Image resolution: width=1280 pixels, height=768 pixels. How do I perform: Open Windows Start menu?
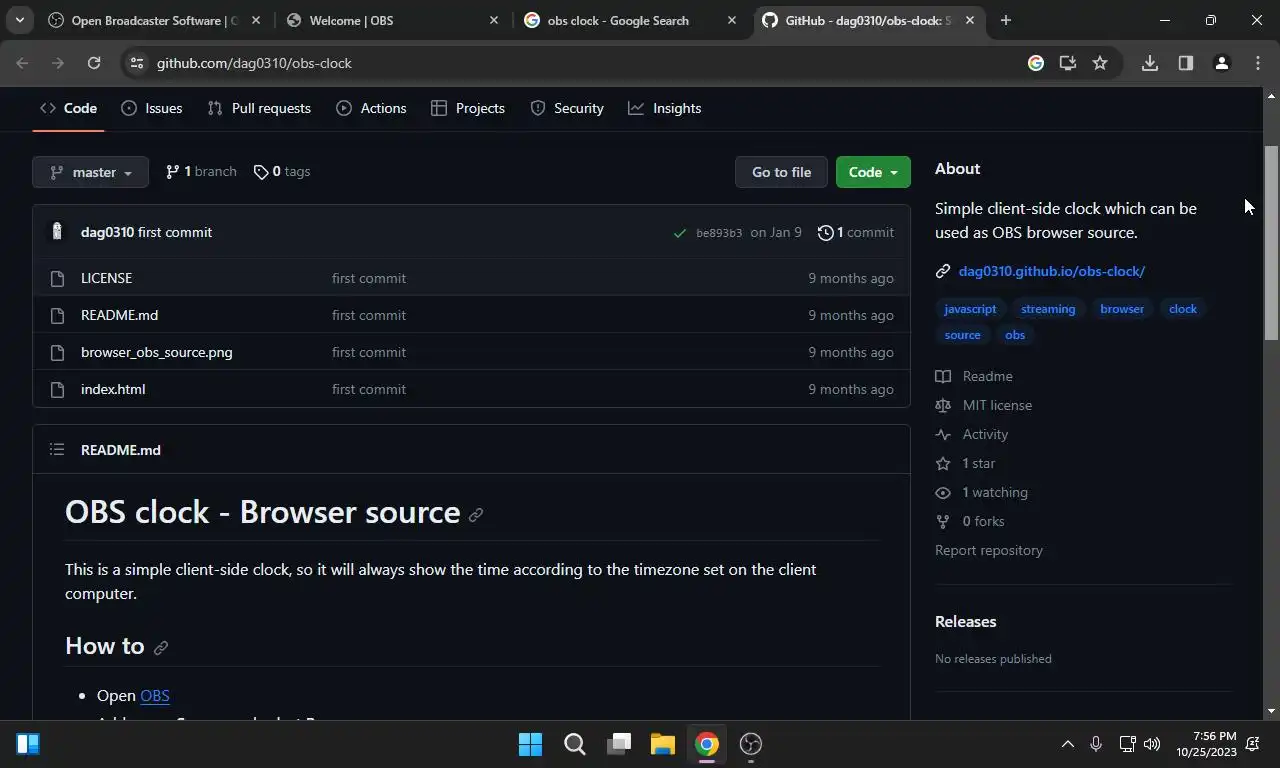tap(530, 744)
